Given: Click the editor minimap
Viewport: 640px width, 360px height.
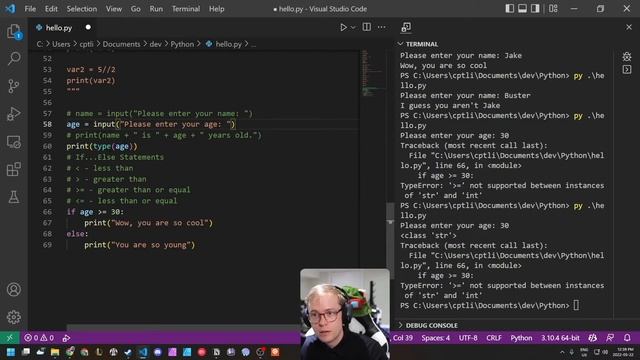Looking at the screenshot, I should (x=372, y=73).
